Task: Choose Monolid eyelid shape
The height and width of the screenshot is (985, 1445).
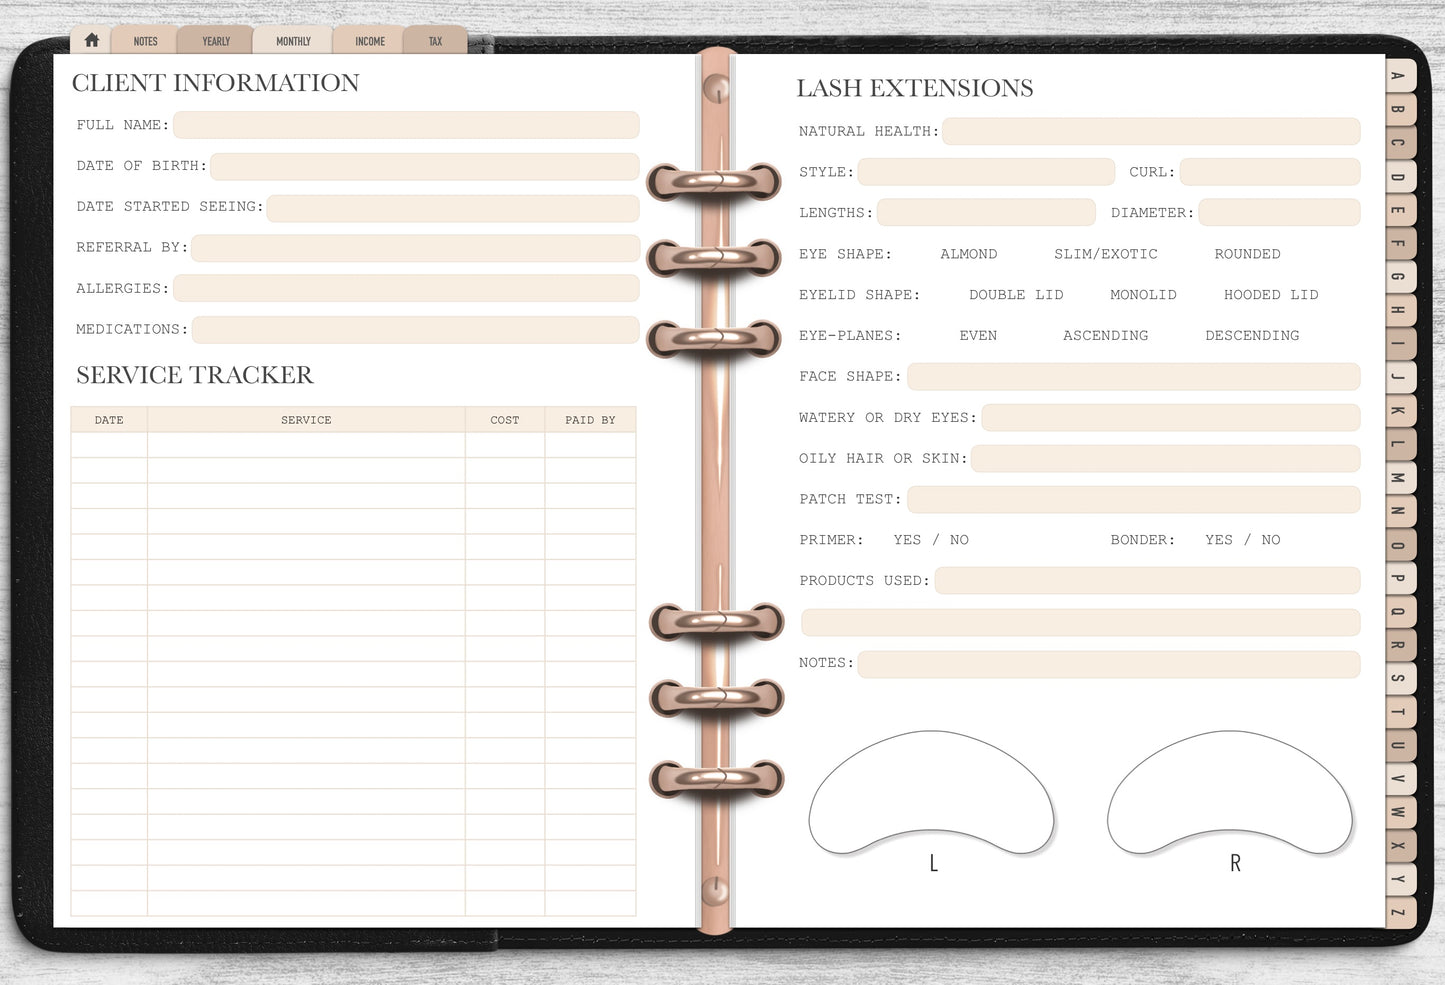Action: point(1143,295)
